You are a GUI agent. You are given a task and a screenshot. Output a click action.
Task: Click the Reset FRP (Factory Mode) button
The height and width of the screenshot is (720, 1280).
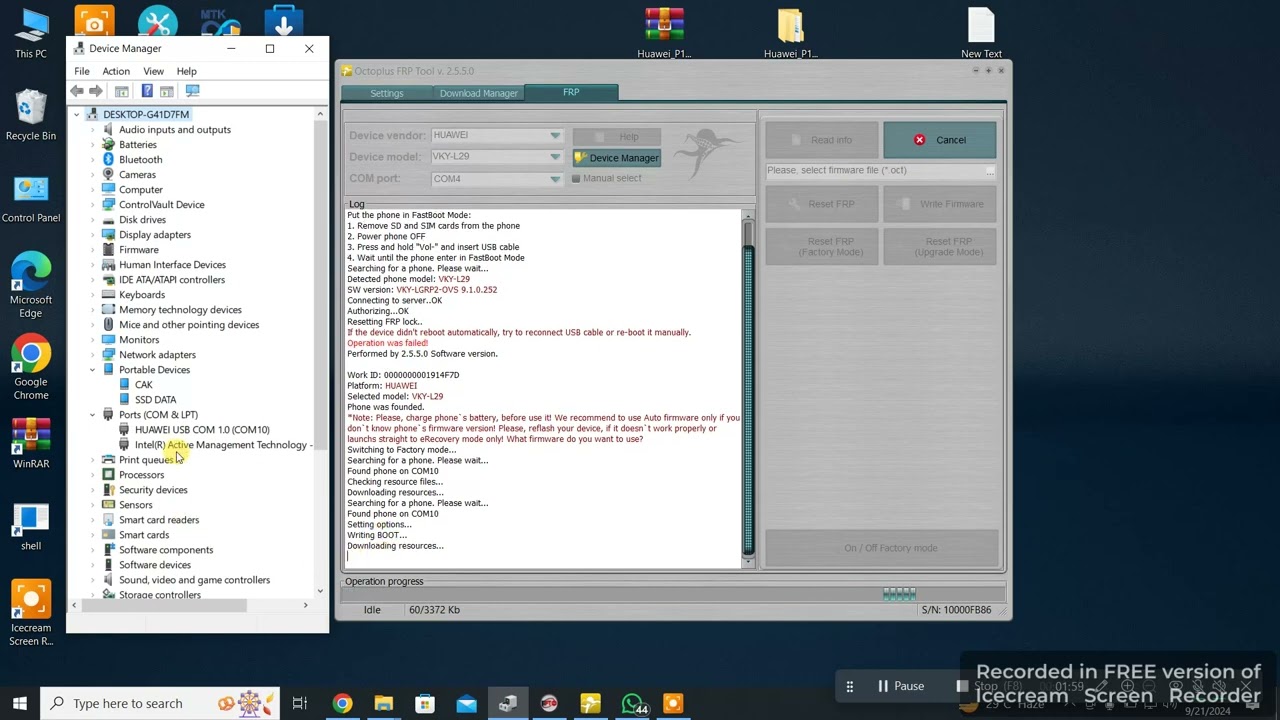(822, 246)
